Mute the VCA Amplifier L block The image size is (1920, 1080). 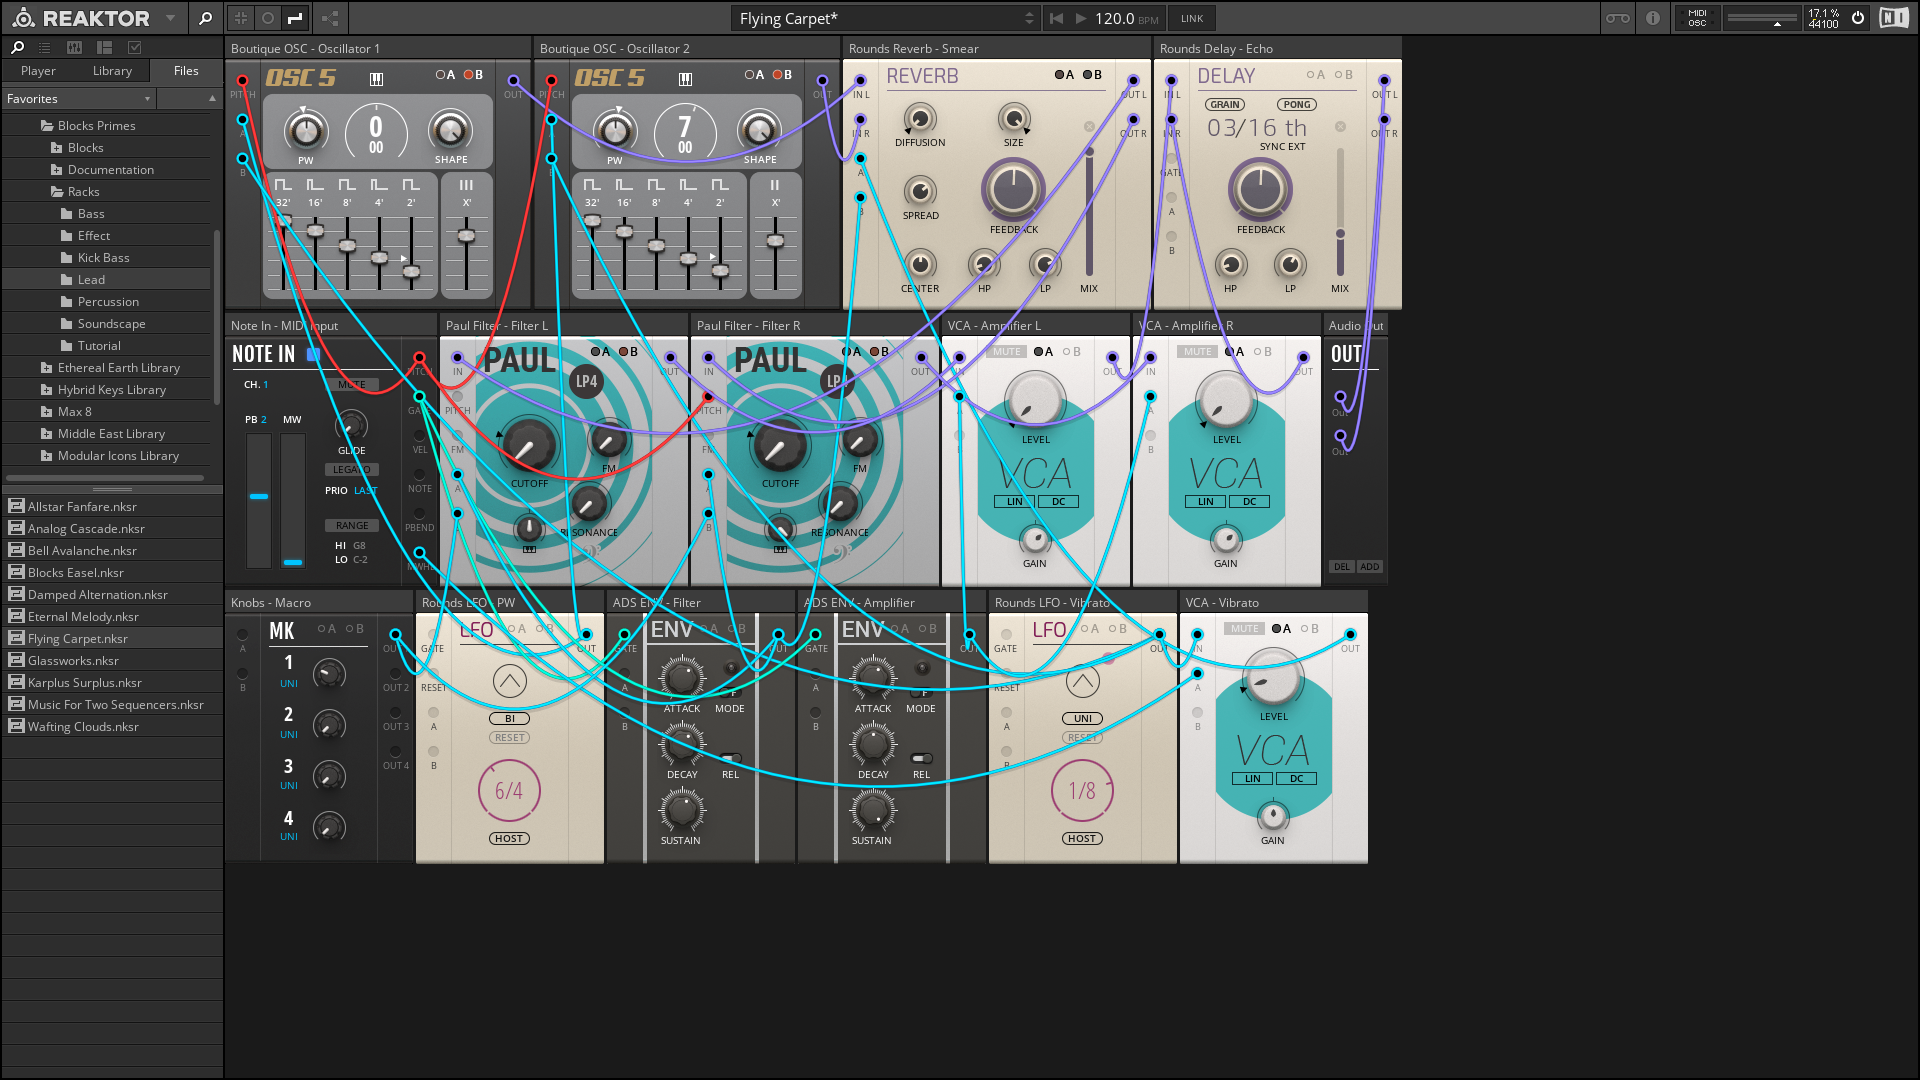coord(1007,352)
